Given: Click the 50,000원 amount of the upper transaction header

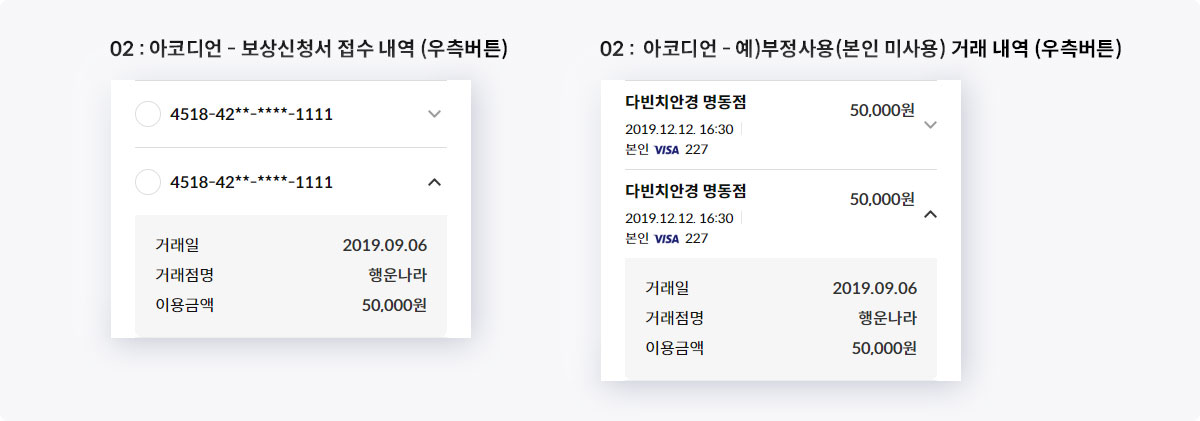Looking at the screenshot, I should coord(882,110).
